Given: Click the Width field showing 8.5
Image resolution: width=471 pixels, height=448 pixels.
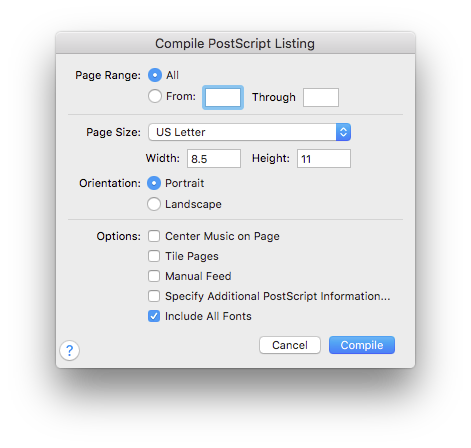Looking at the screenshot, I should 214,159.
